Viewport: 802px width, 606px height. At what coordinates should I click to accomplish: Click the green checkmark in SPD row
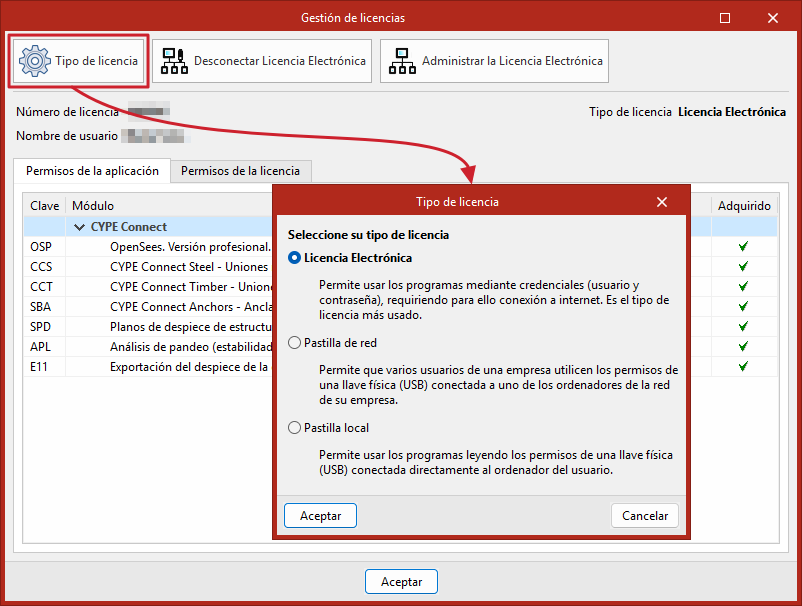pos(743,326)
